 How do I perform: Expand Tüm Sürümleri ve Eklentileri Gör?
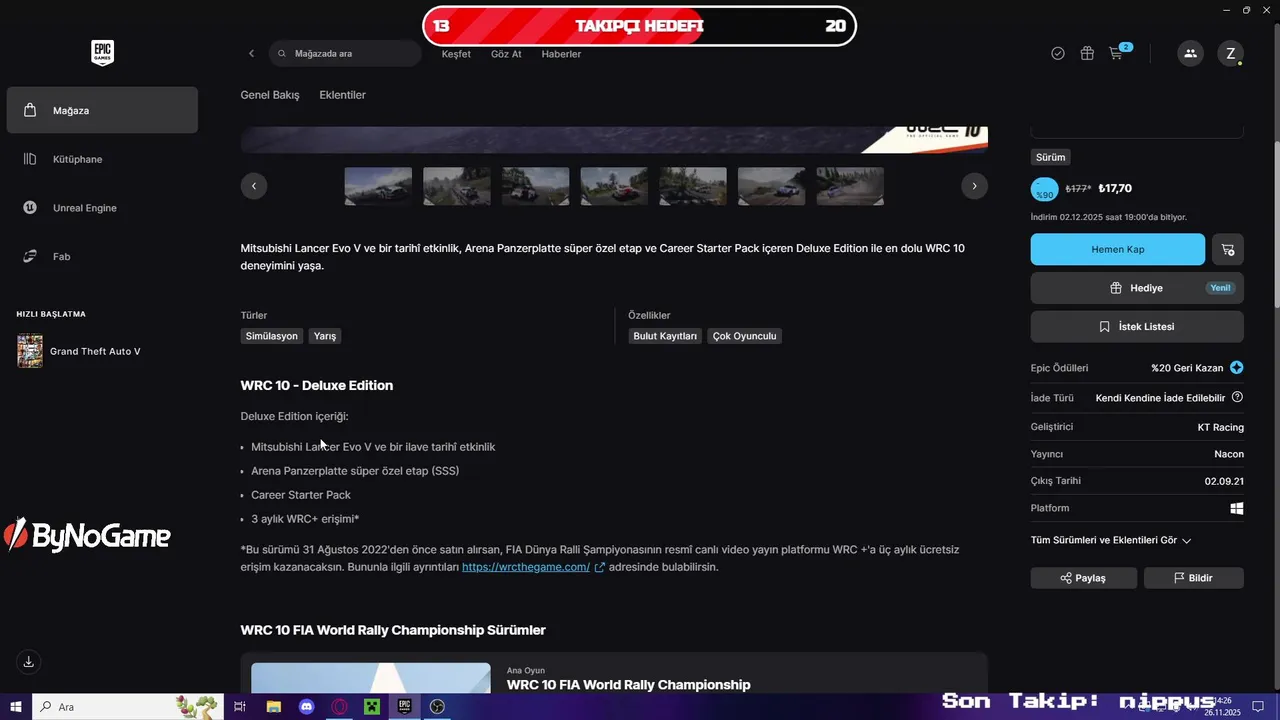(1111, 540)
